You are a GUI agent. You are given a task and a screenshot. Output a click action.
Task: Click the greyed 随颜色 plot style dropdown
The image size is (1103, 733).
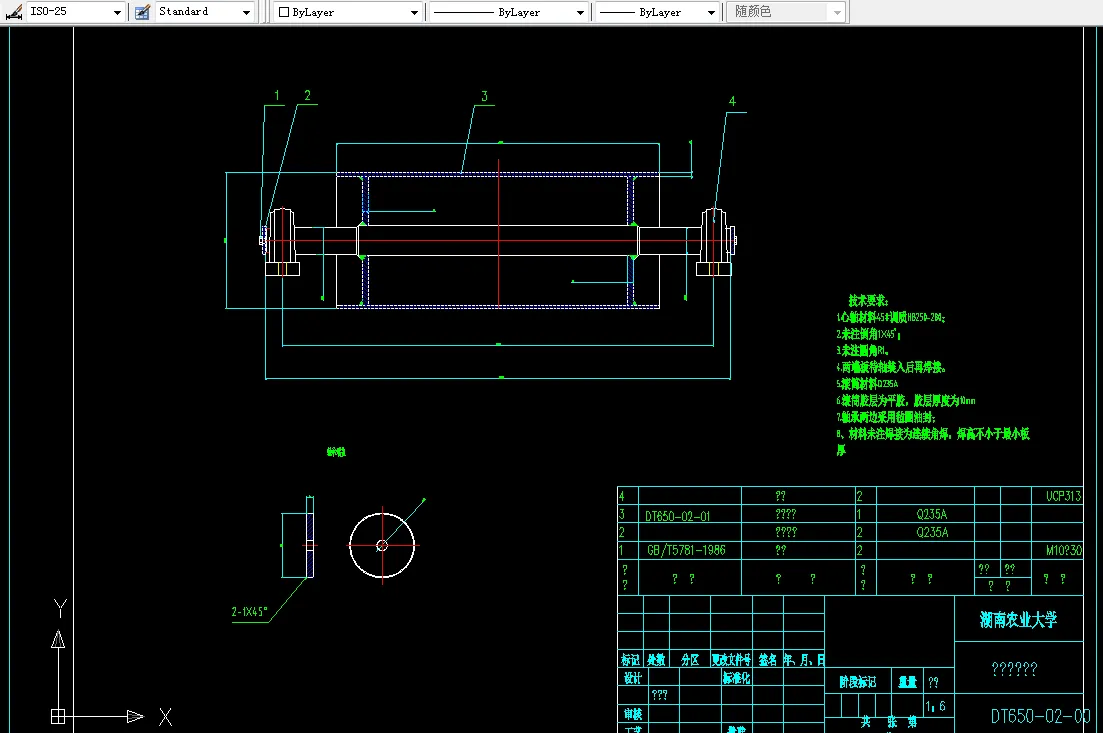coord(786,12)
